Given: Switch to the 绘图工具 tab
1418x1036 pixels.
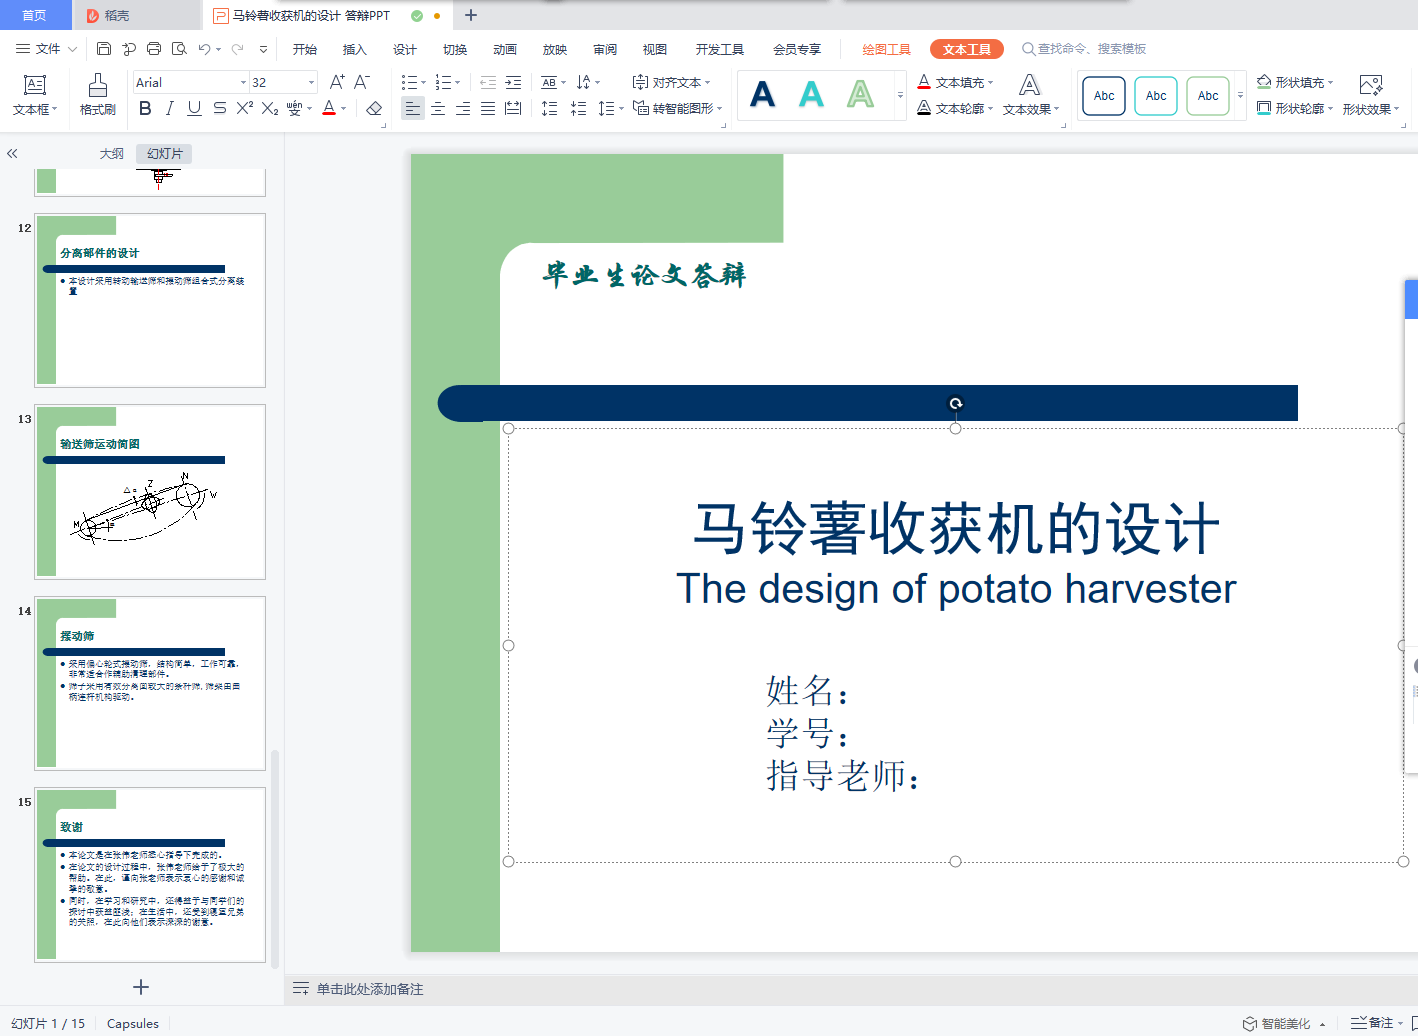Looking at the screenshot, I should coord(886,49).
